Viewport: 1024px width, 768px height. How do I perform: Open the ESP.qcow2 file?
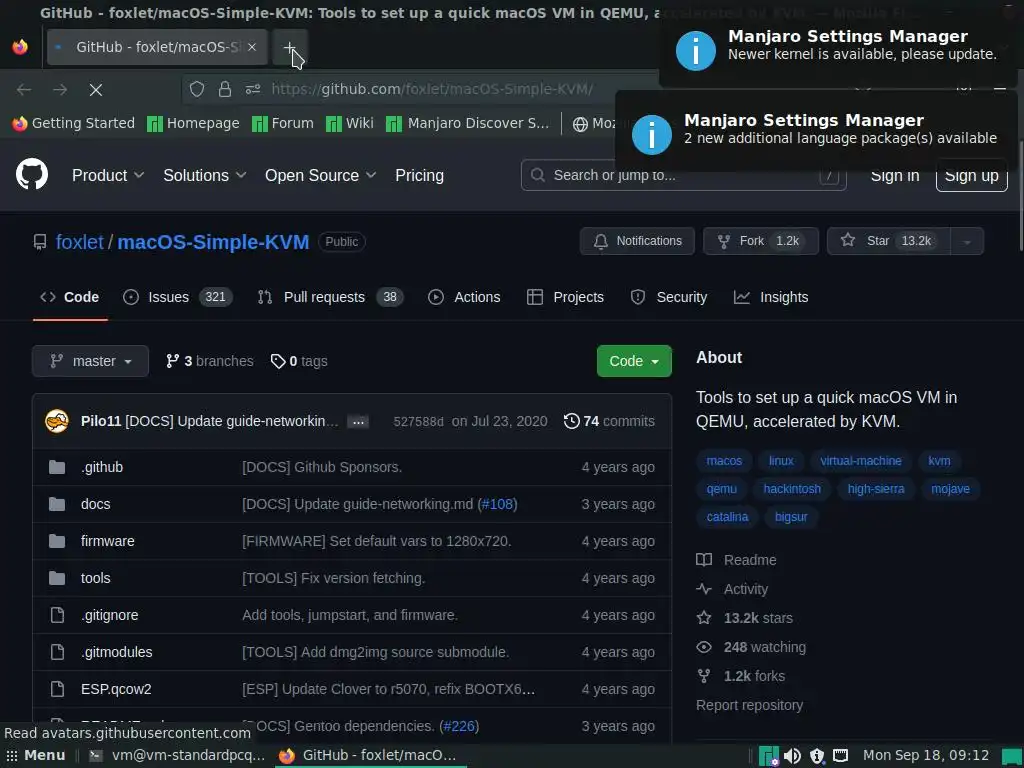click(x=116, y=689)
